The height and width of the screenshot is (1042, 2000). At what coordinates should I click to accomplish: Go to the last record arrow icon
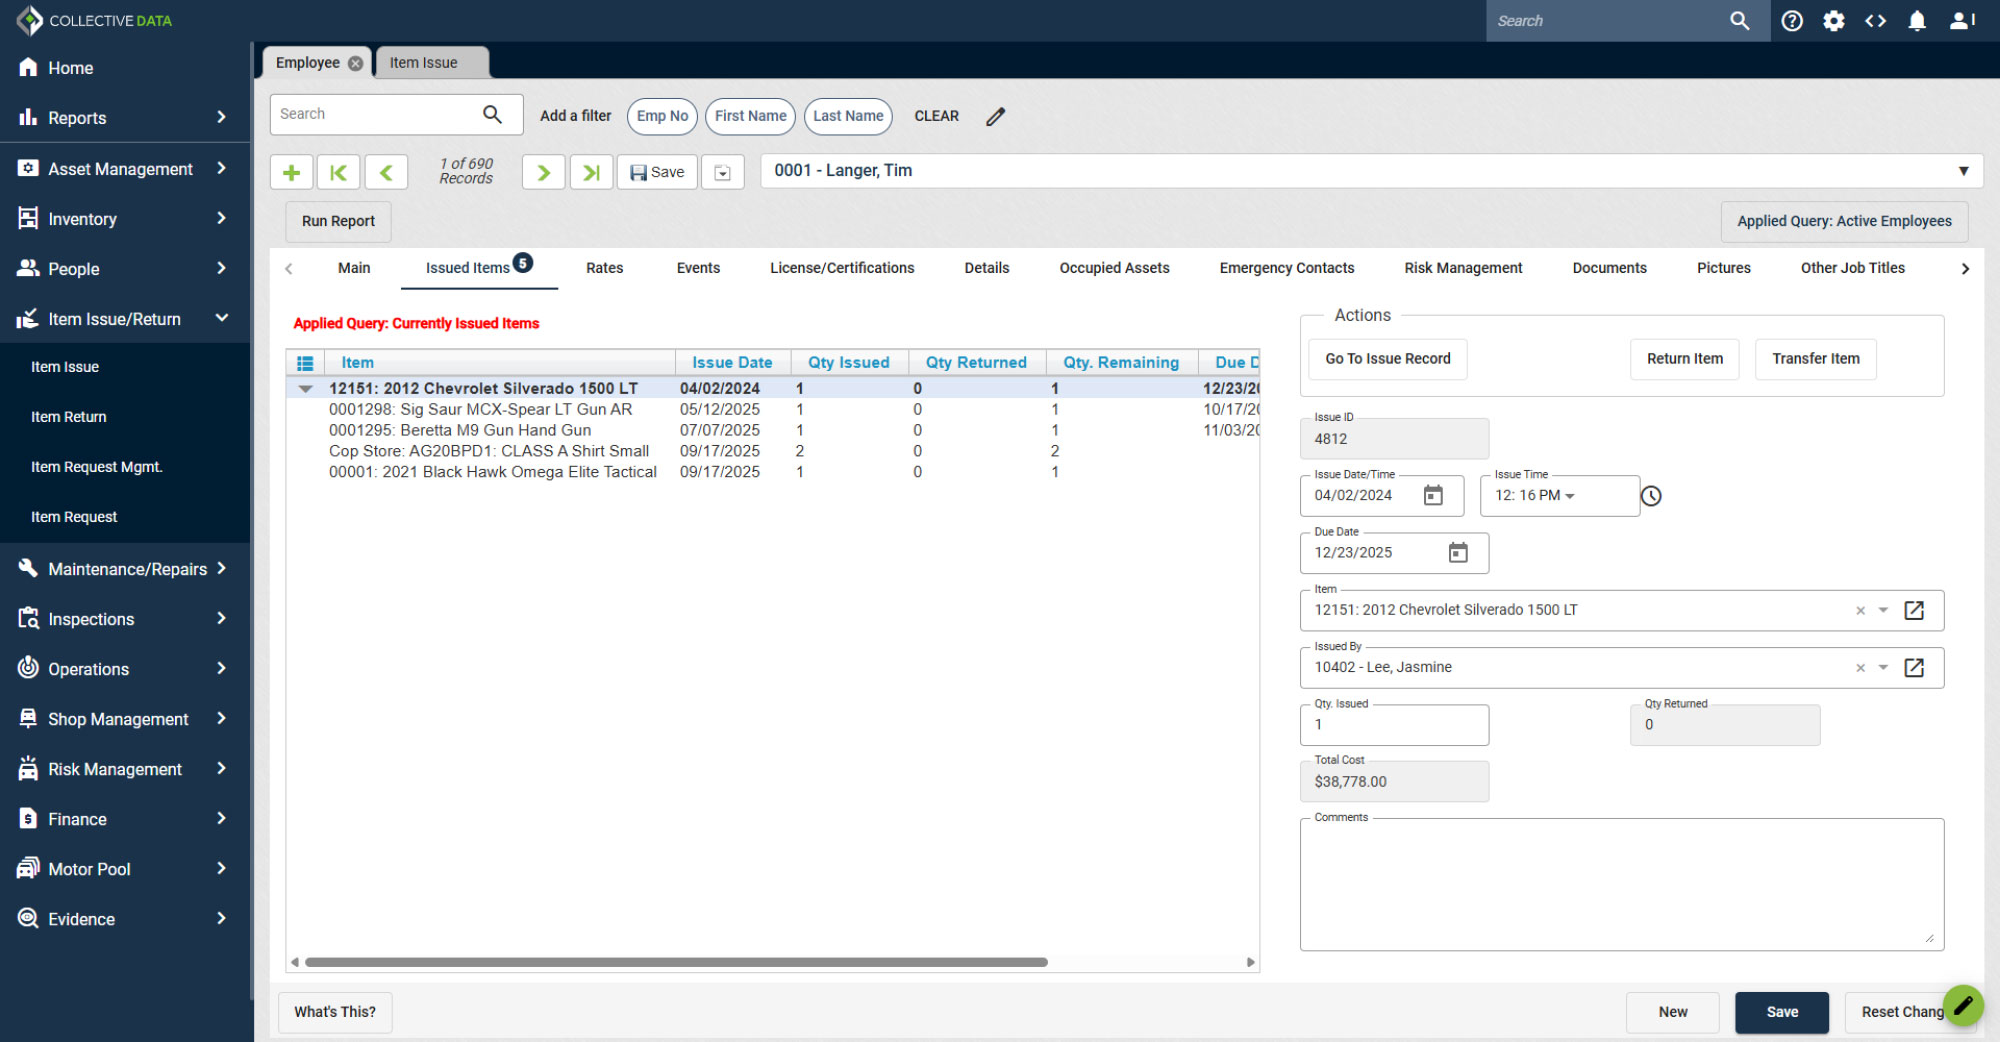[591, 172]
